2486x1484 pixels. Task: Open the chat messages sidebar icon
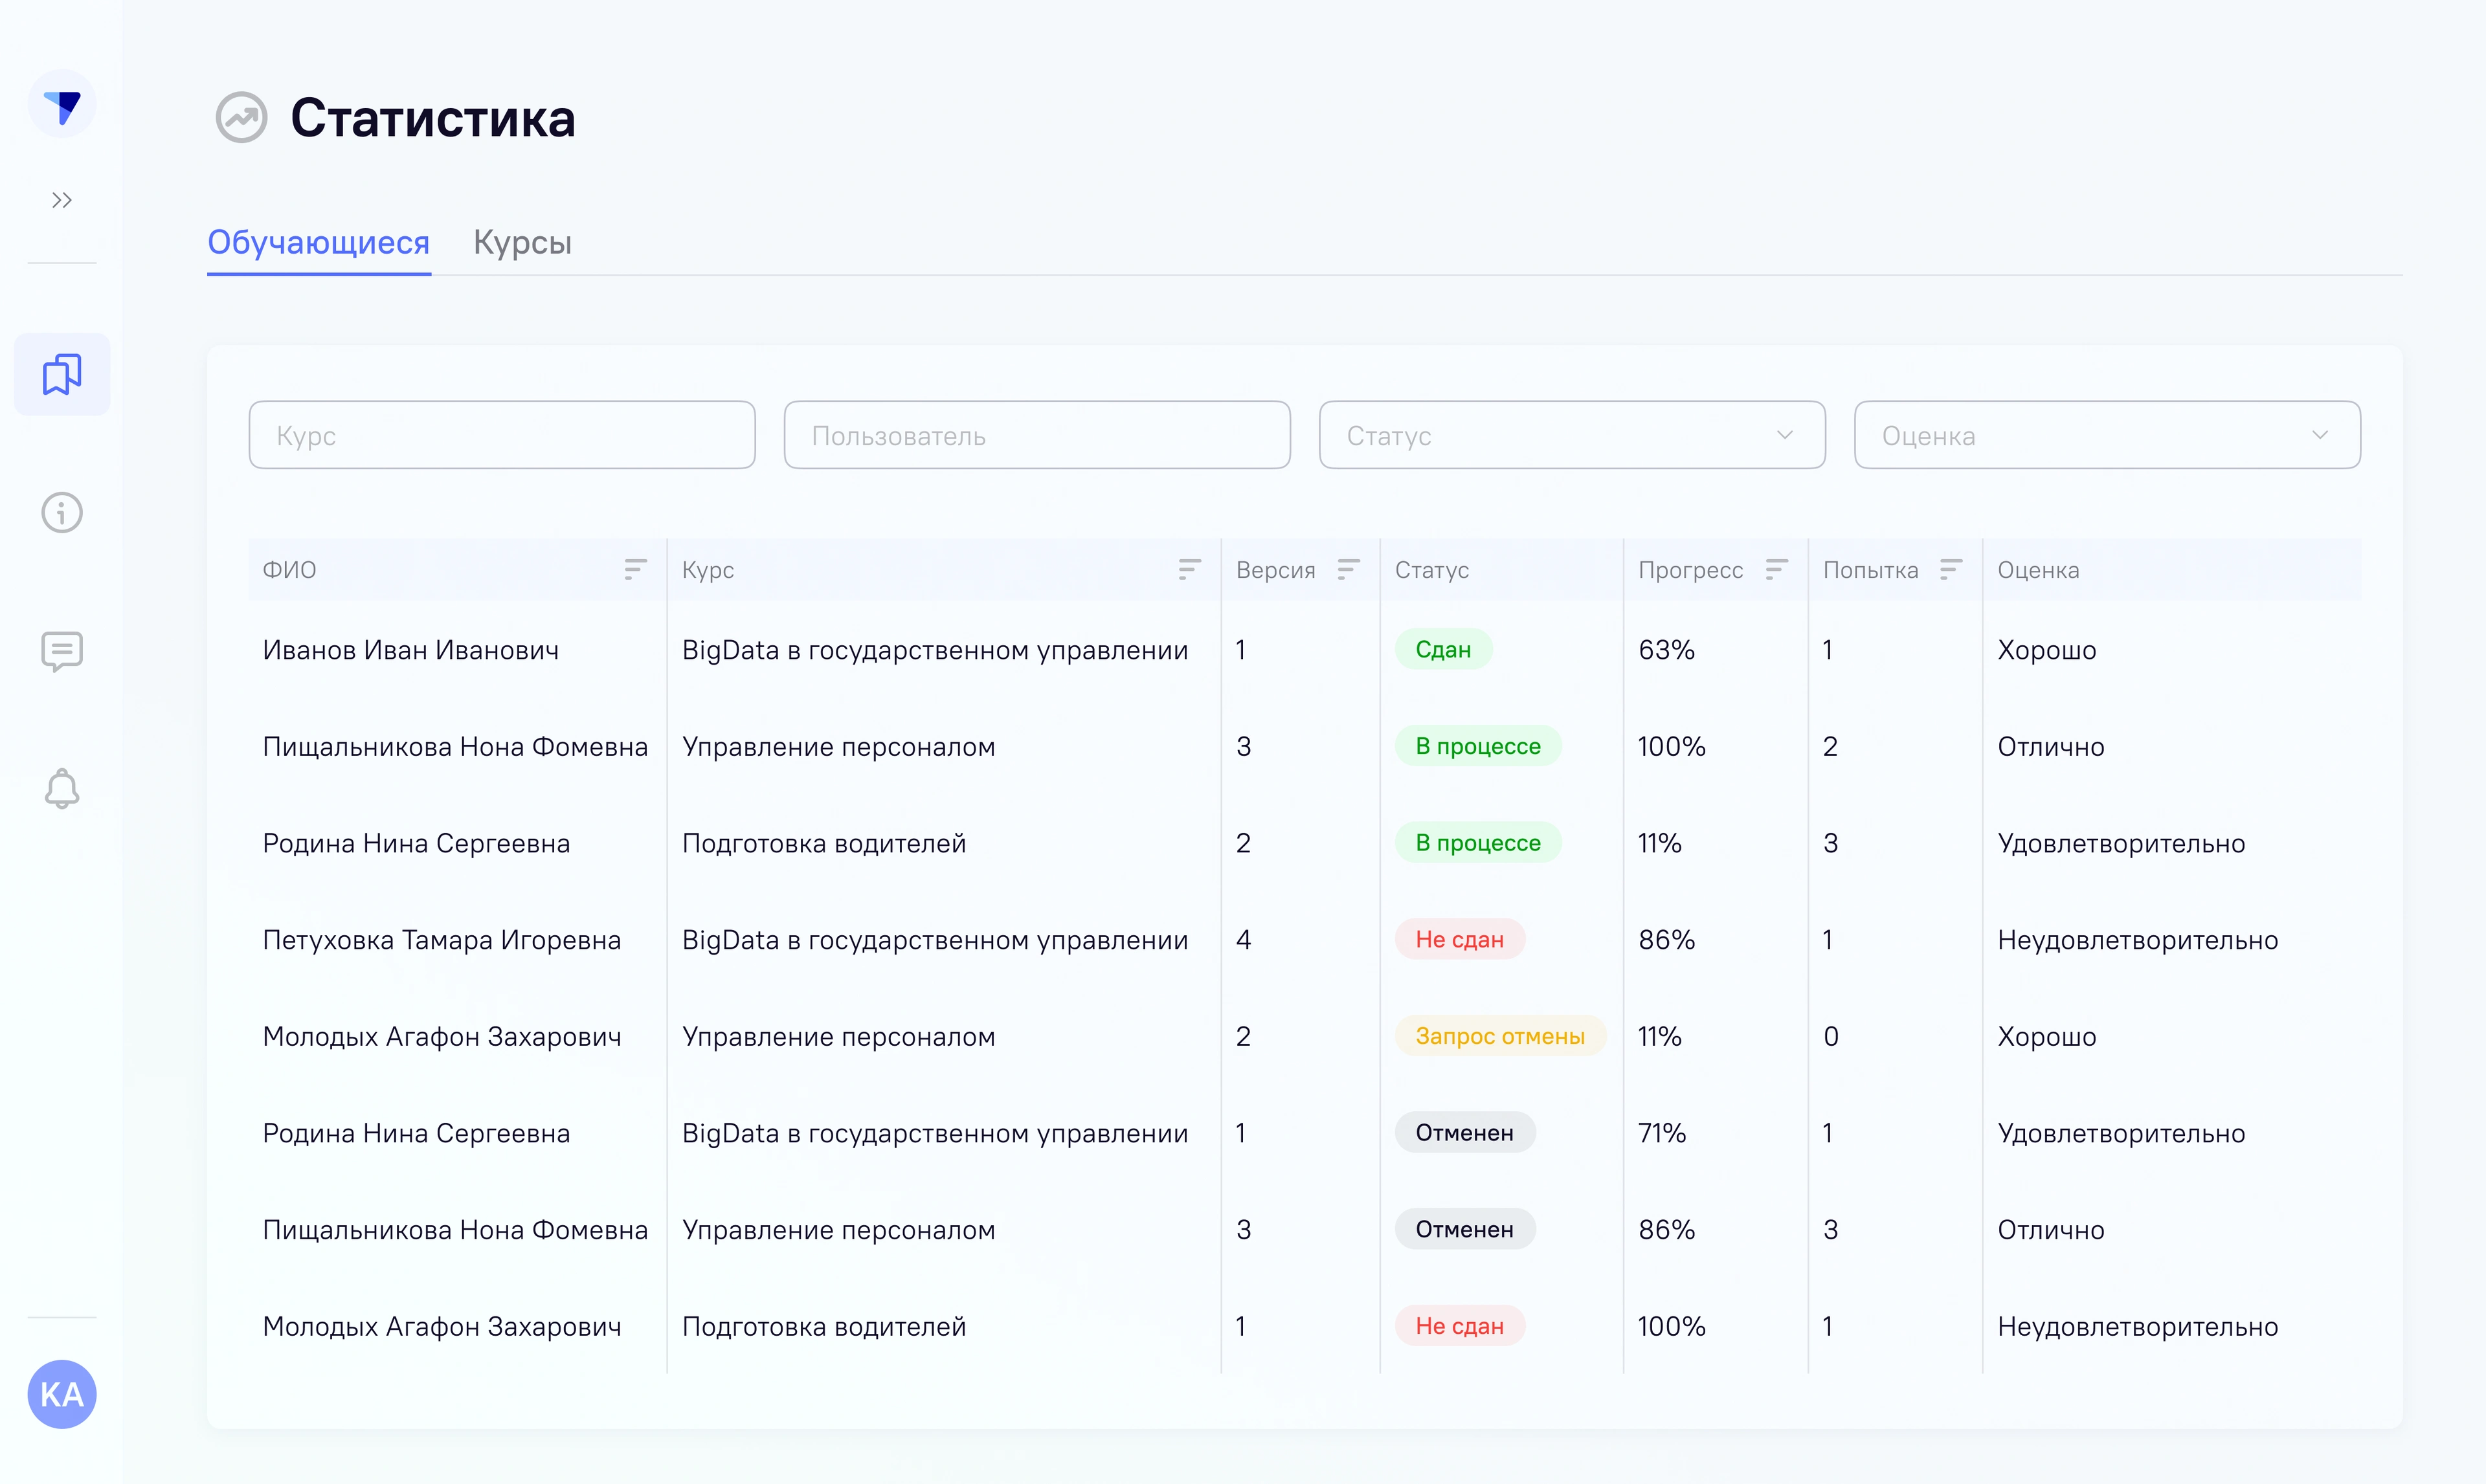point(62,651)
